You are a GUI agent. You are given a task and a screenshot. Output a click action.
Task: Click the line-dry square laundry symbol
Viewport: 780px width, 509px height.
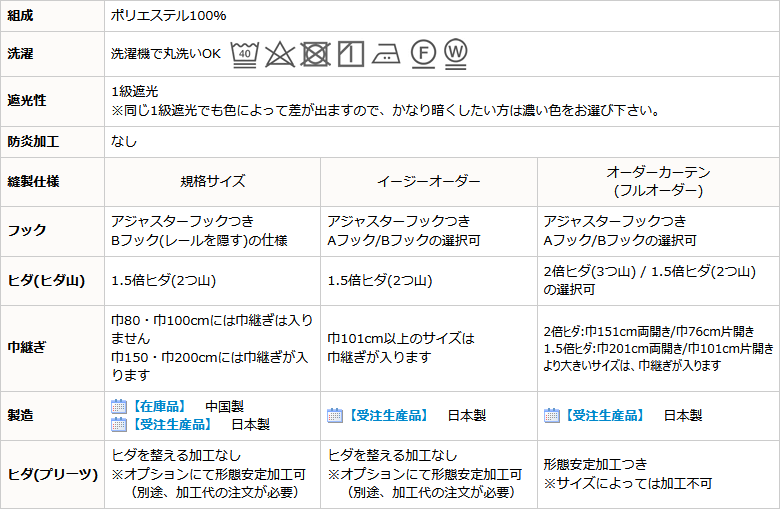click(350, 53)
